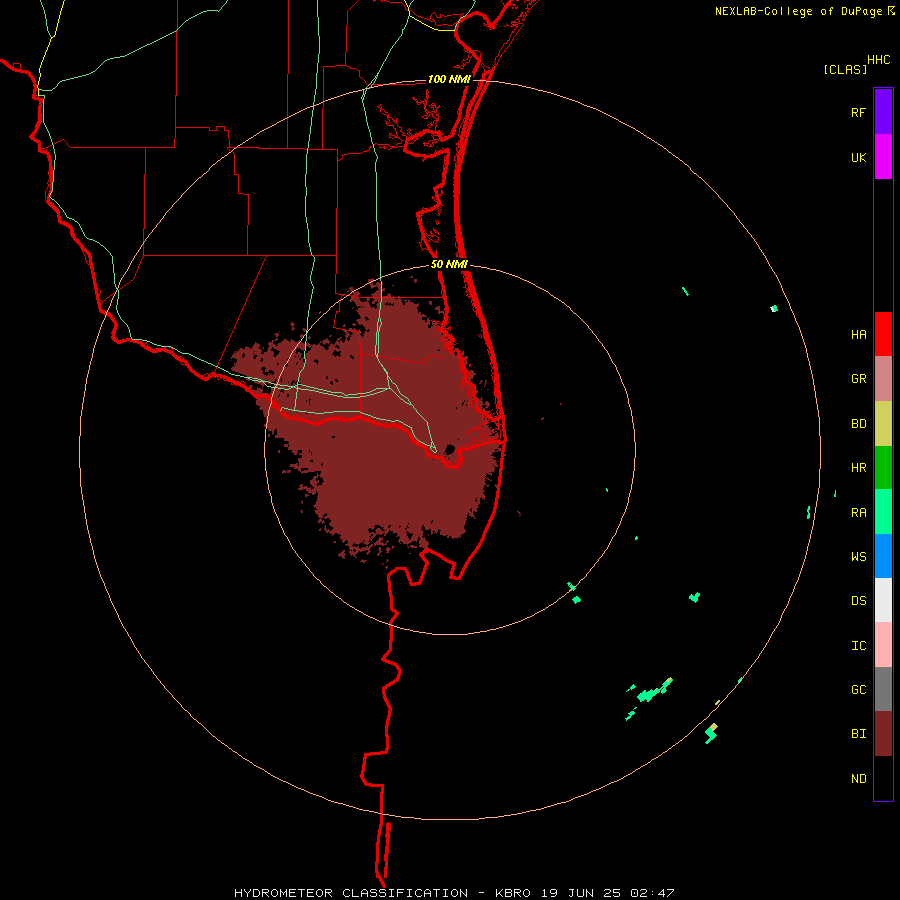Select the GC gray legend swatch

click(883, 689)
